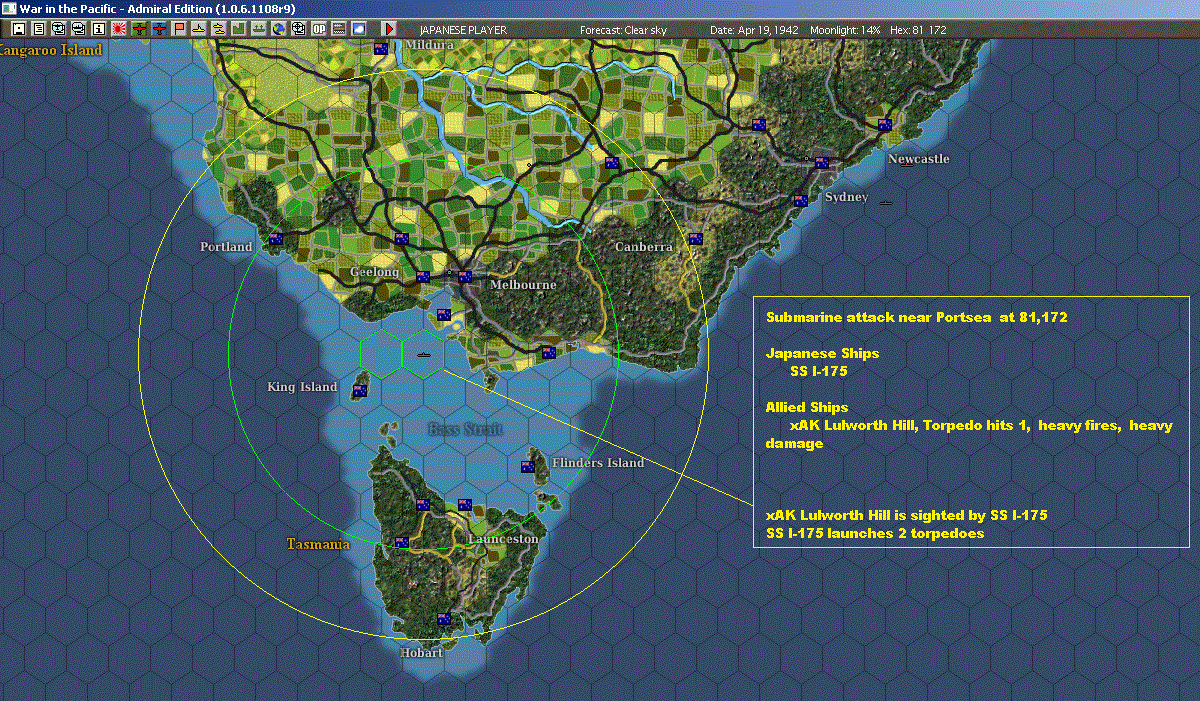Click the 'Allied Ships' heading in report
The width and height of the screenshot is (1200, 701).
pos(807,407)
